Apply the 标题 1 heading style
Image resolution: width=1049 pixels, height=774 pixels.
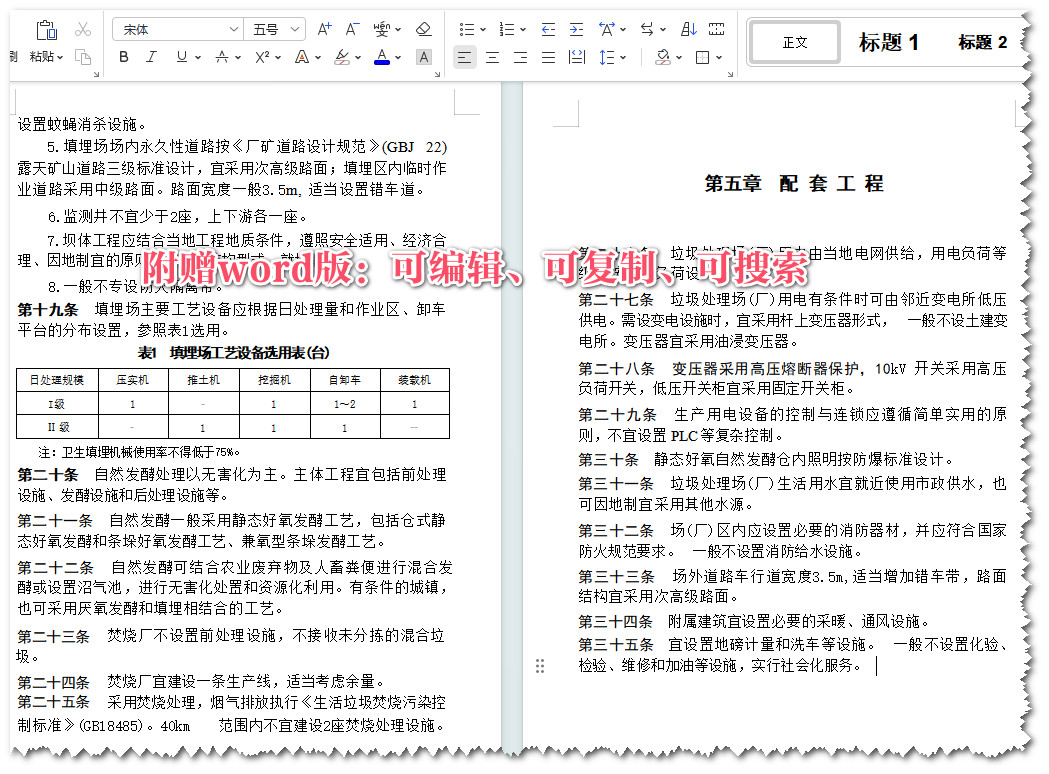pyautogui.click(x=888, y=43)
